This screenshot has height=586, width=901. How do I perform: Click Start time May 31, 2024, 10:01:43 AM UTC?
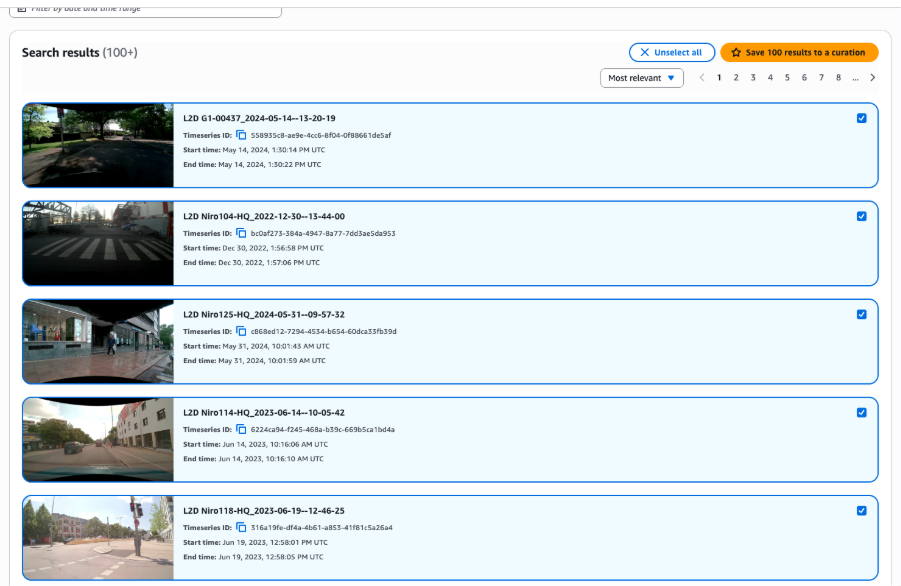click(x=256, y=346)
